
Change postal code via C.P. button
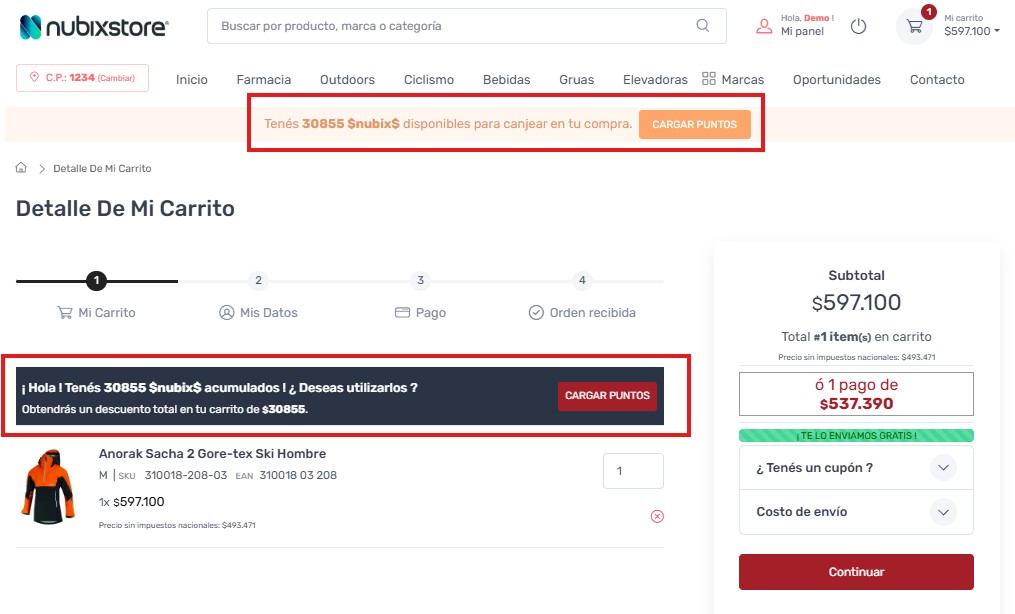pos(82,78)
